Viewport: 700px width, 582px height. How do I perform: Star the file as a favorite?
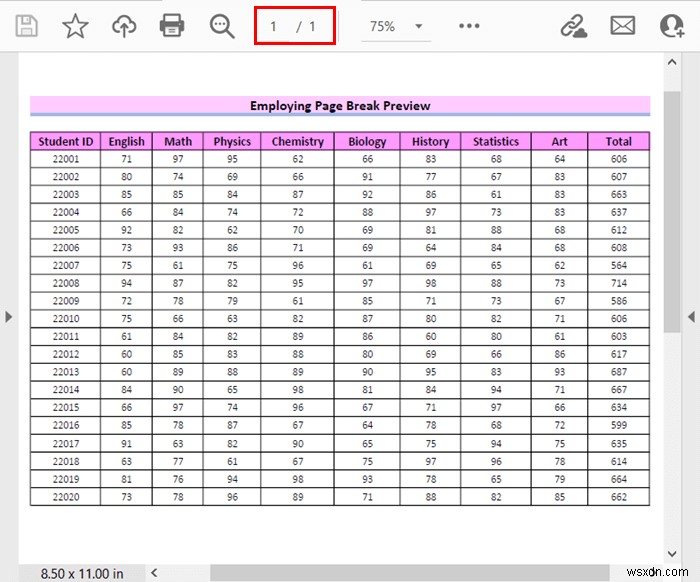pyautogui.click(x=75, y=26)
